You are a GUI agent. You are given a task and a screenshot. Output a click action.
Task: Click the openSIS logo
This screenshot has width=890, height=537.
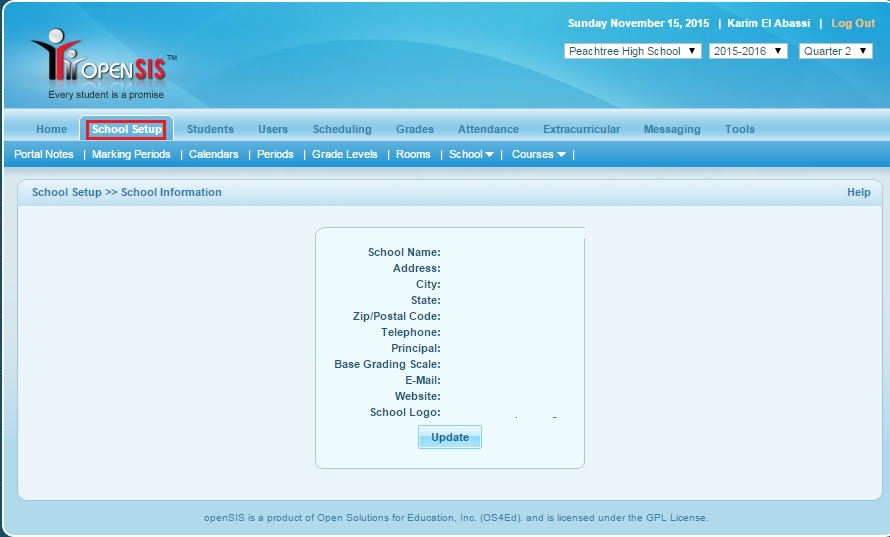click(103, 67)
